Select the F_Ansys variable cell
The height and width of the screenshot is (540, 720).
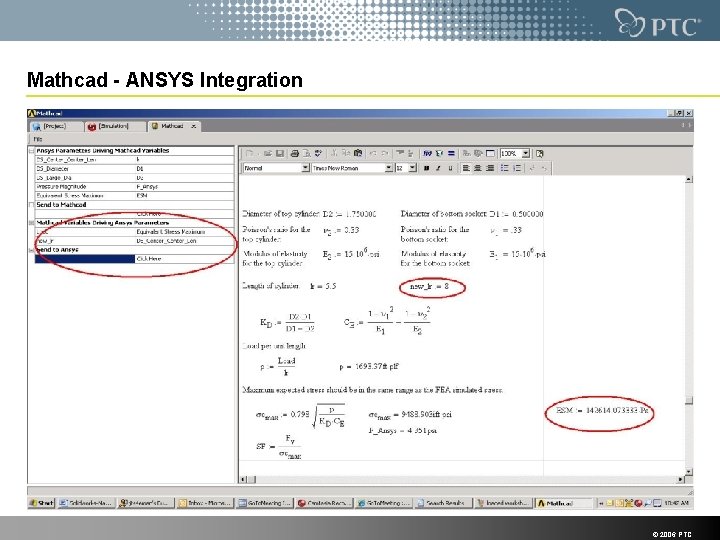(x=184, y=187)
